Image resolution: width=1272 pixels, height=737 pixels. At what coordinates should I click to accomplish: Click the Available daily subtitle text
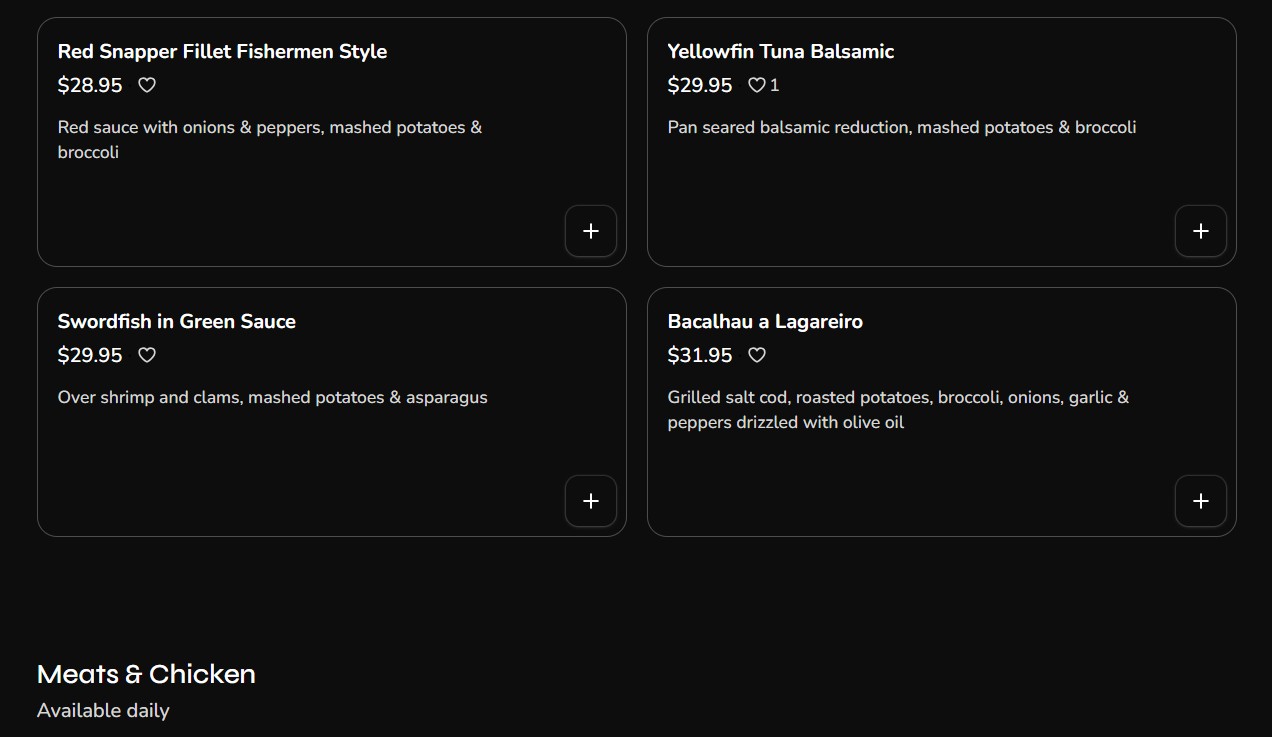[103, 711]
